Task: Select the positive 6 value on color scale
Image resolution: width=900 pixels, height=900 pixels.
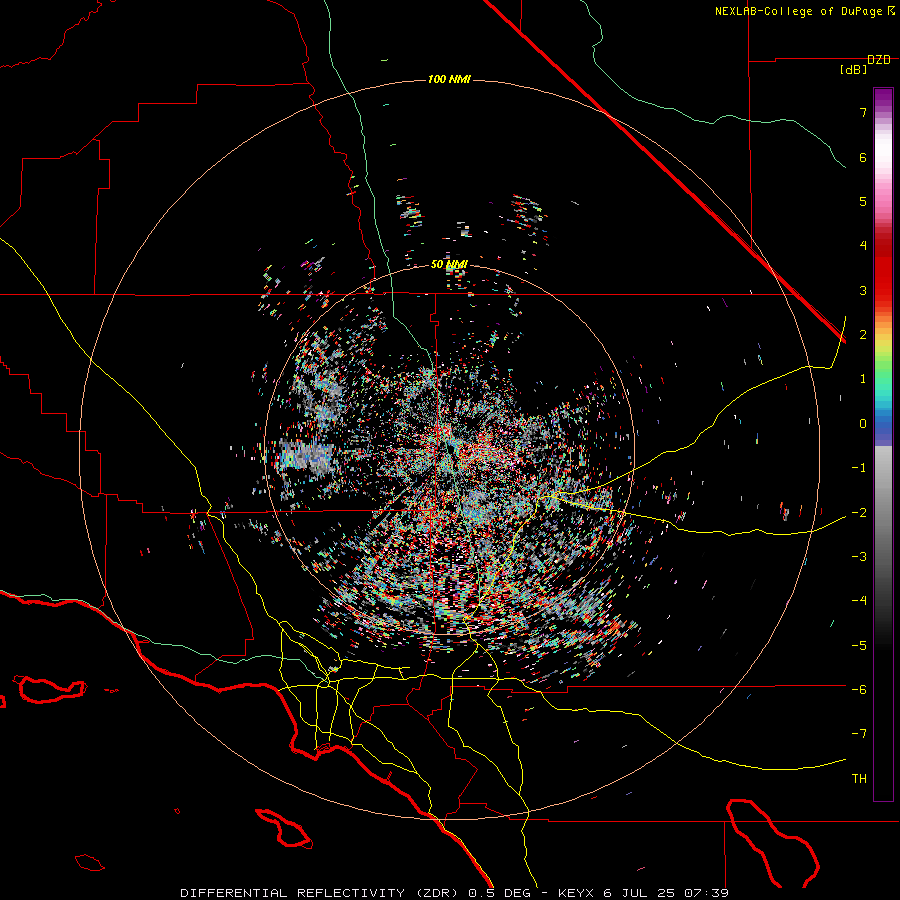Action: pyautogui.click(x=863, y=157)
